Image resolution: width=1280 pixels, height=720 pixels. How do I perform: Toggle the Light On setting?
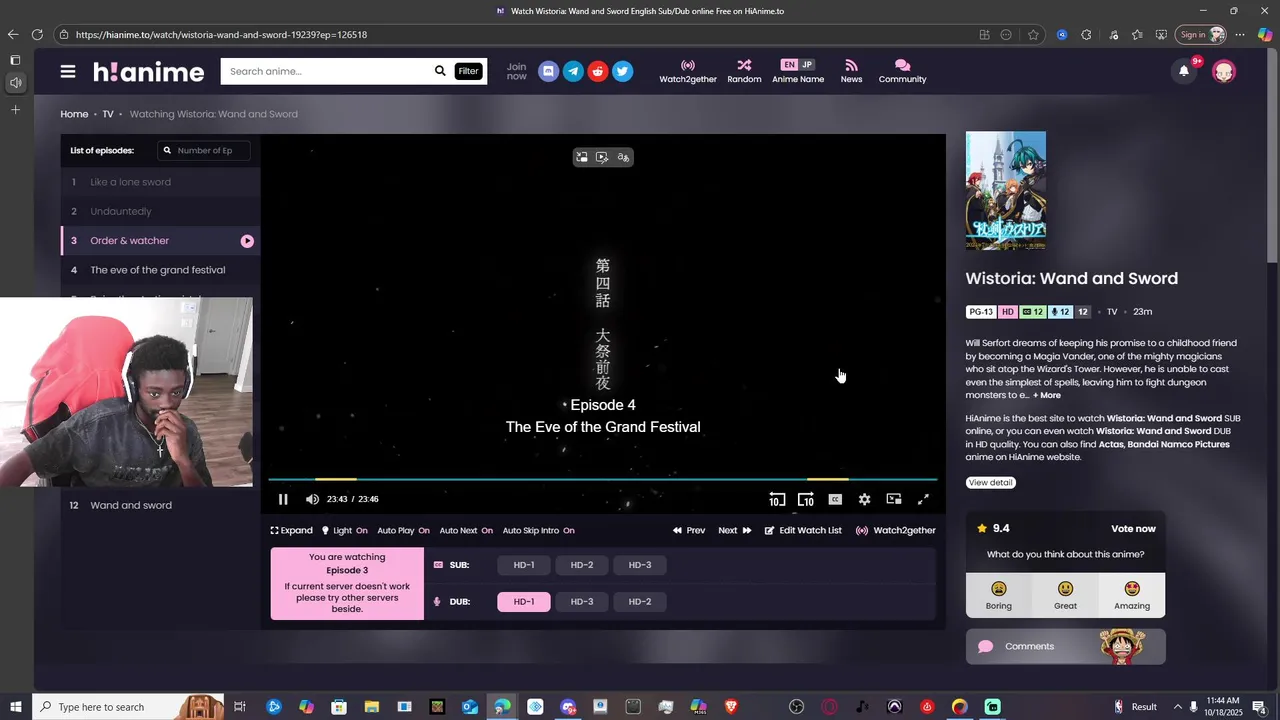point(344,531)
